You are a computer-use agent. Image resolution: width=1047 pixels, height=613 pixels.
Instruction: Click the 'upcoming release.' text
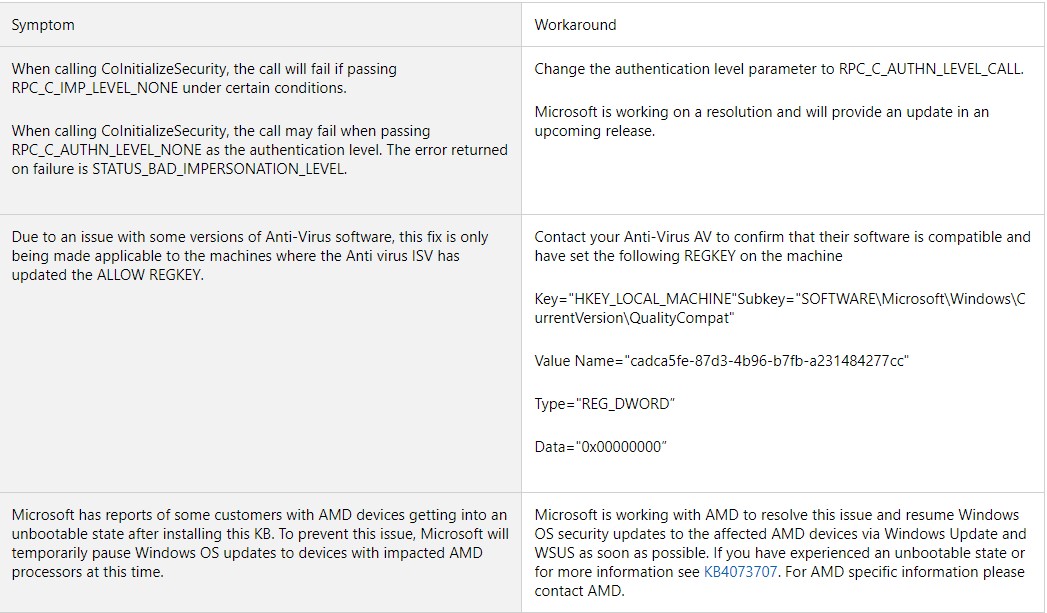[x=594, y=131]
